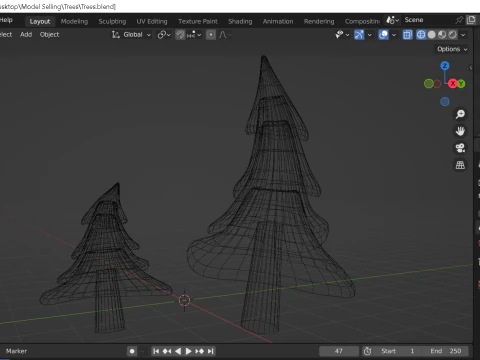The width and height of the screenshot is (480, 360).
Task: Open the Global transform orientation dropdown
Action: tap(131, 35)
